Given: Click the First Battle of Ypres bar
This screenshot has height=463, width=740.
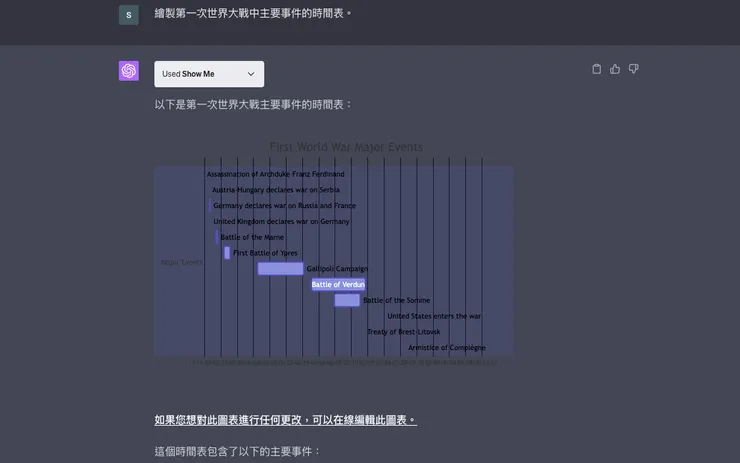Looking at the screenshot, I should [x=227, y=253].
